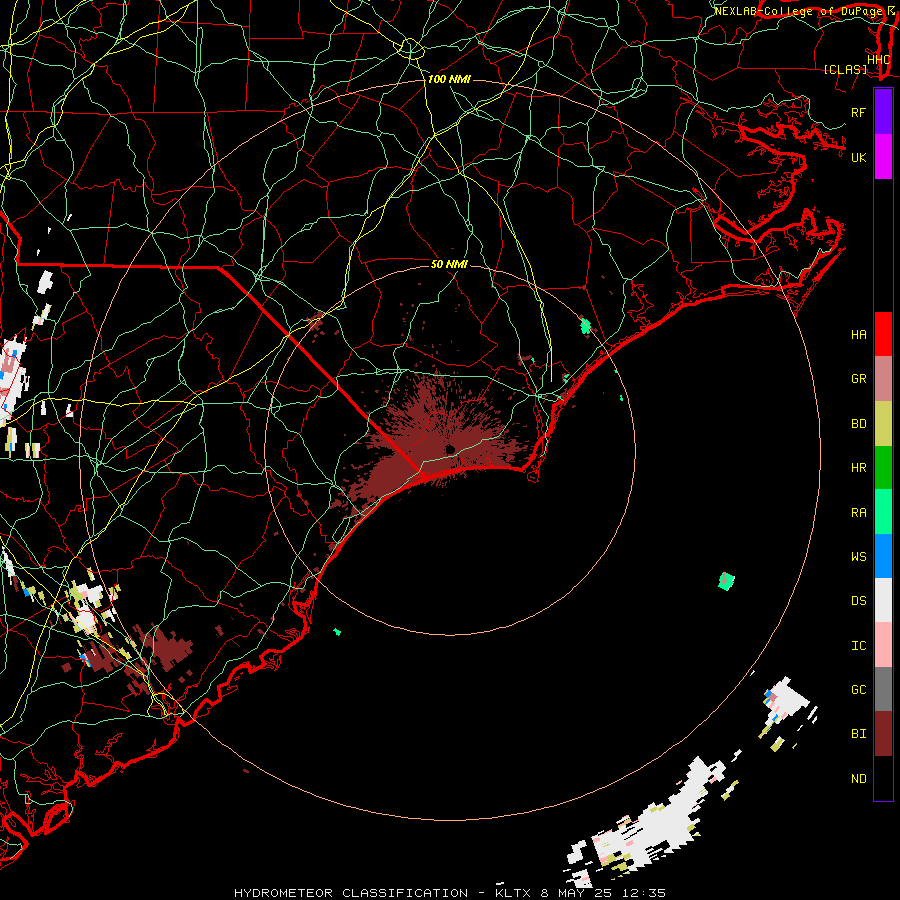This screenshot has width=900, height=900.
Task: Click the "UK" legend label
Action: pyautogui.click(x=858, y=157)
